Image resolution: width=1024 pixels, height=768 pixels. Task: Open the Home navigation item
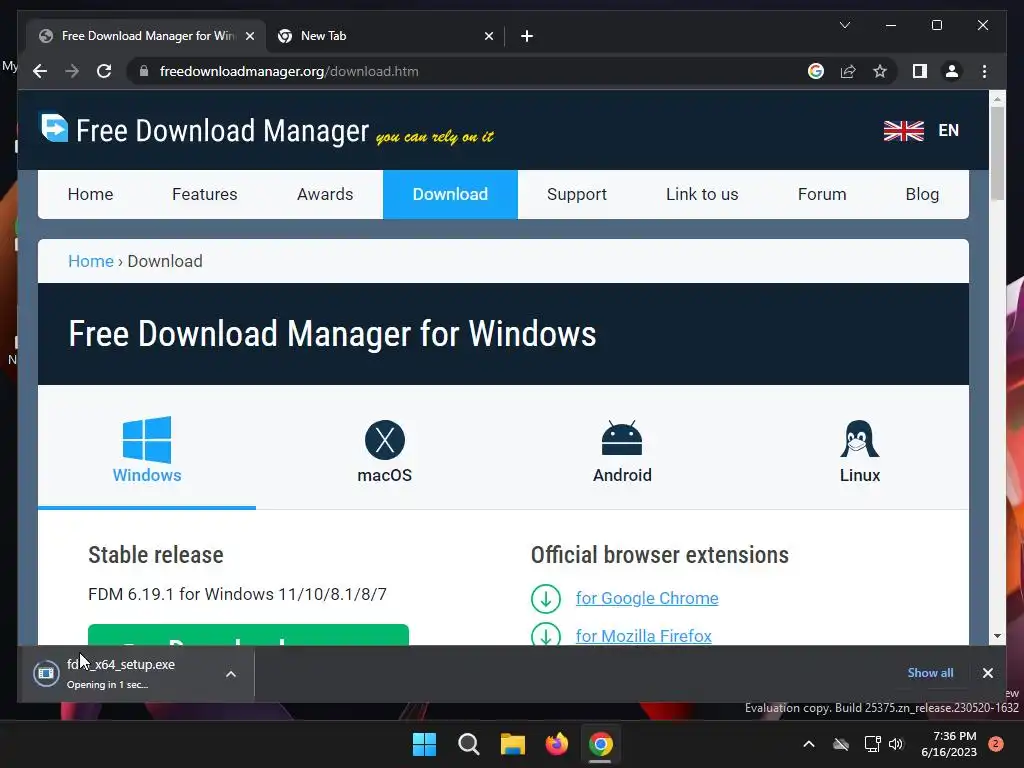(90, 194)
